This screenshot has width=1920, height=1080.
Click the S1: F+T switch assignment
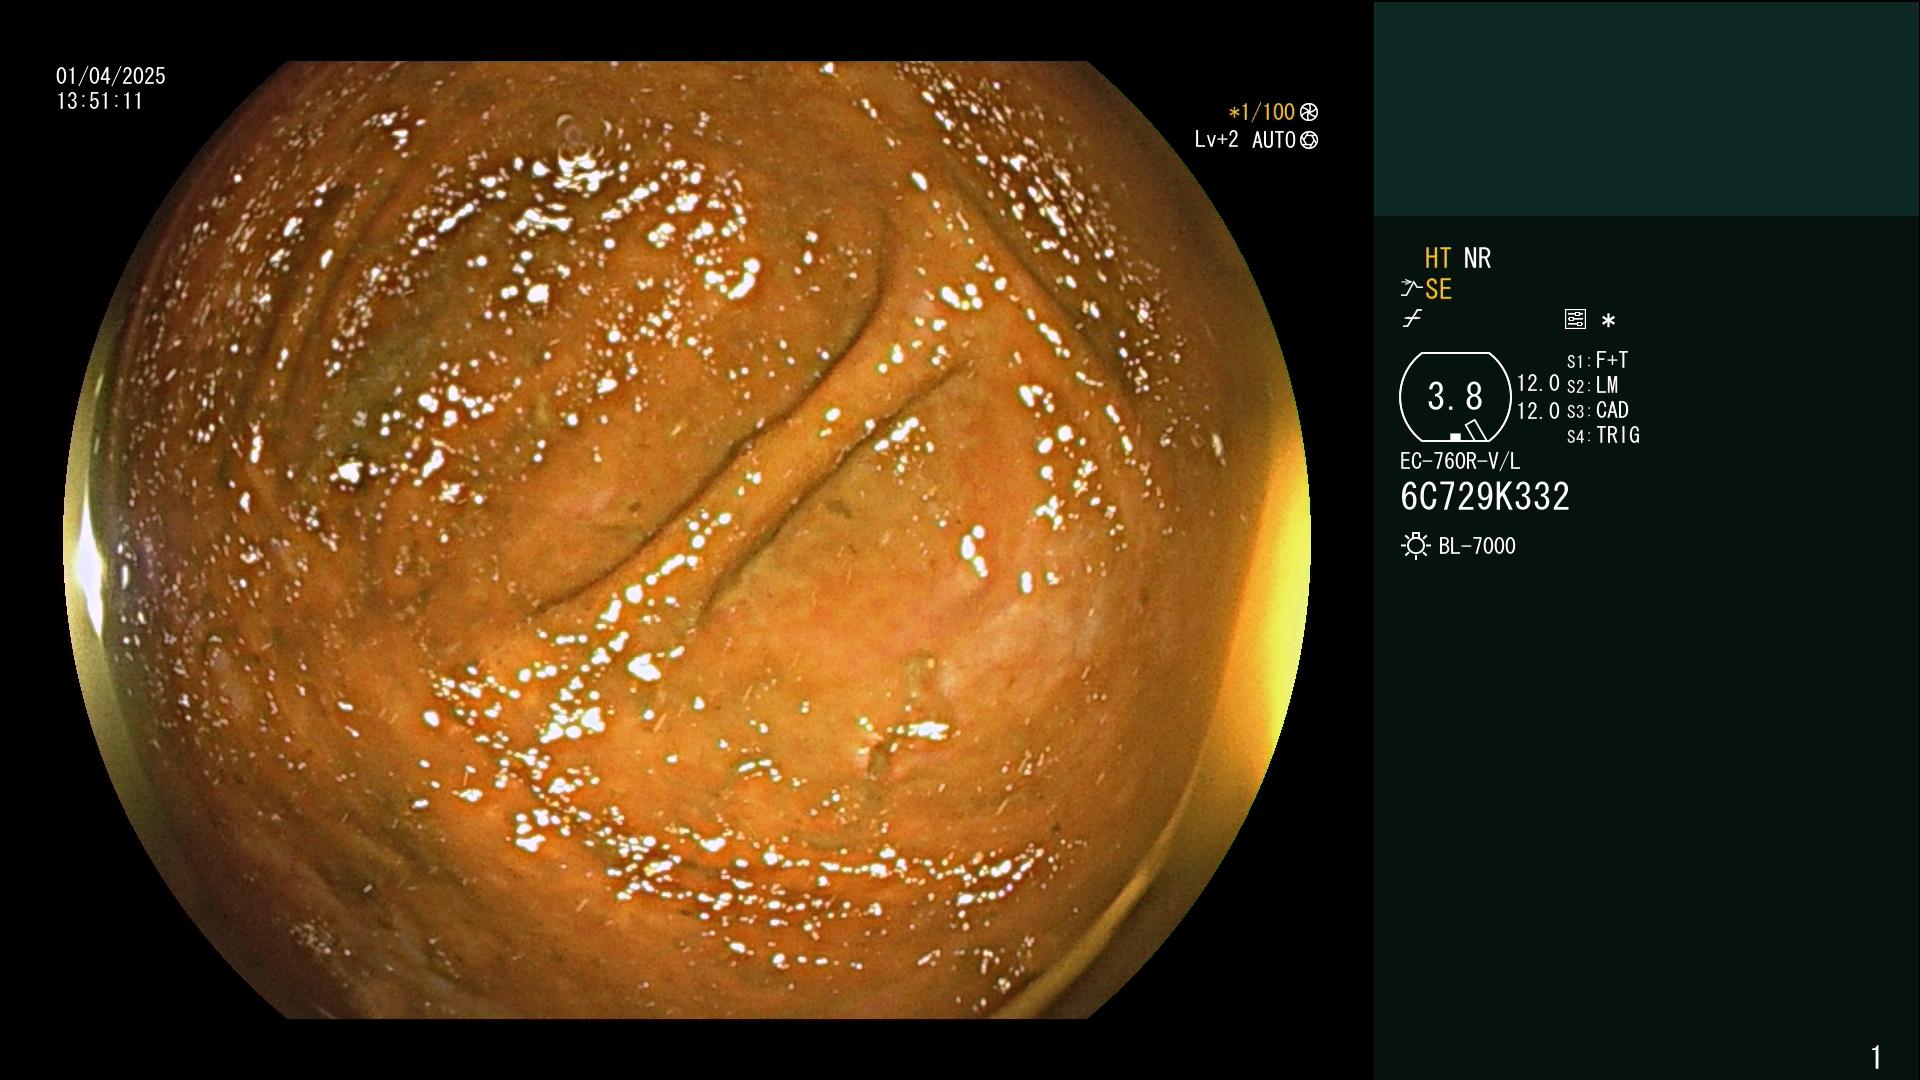1597,360
